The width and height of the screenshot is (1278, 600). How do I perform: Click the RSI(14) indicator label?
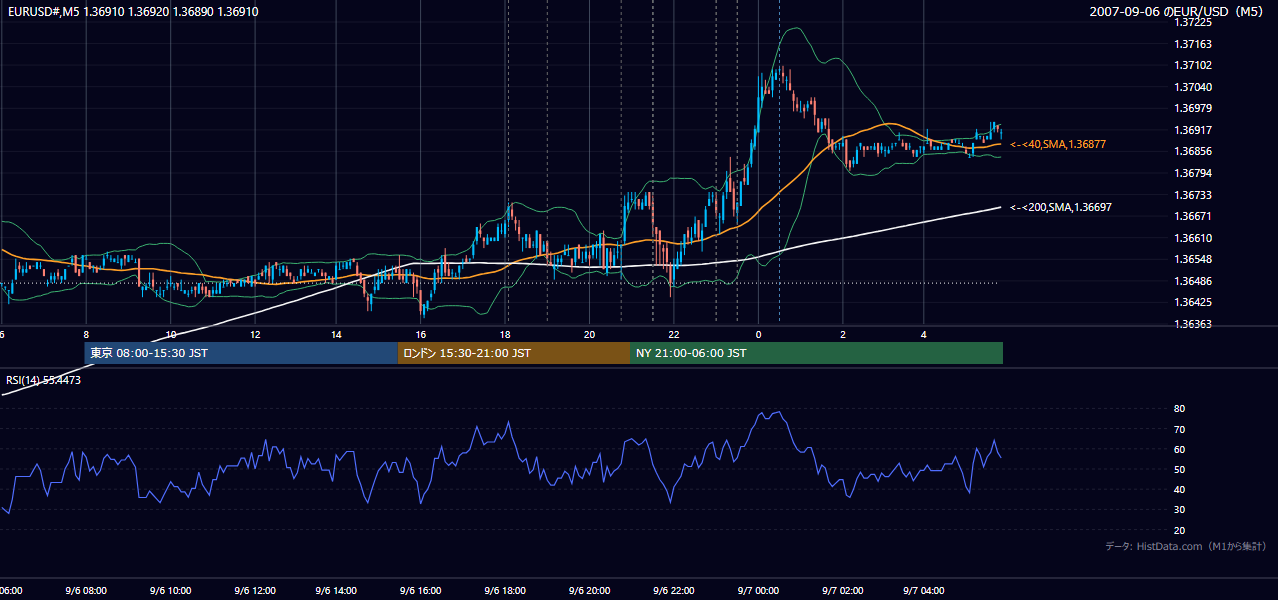coord(44,380)
